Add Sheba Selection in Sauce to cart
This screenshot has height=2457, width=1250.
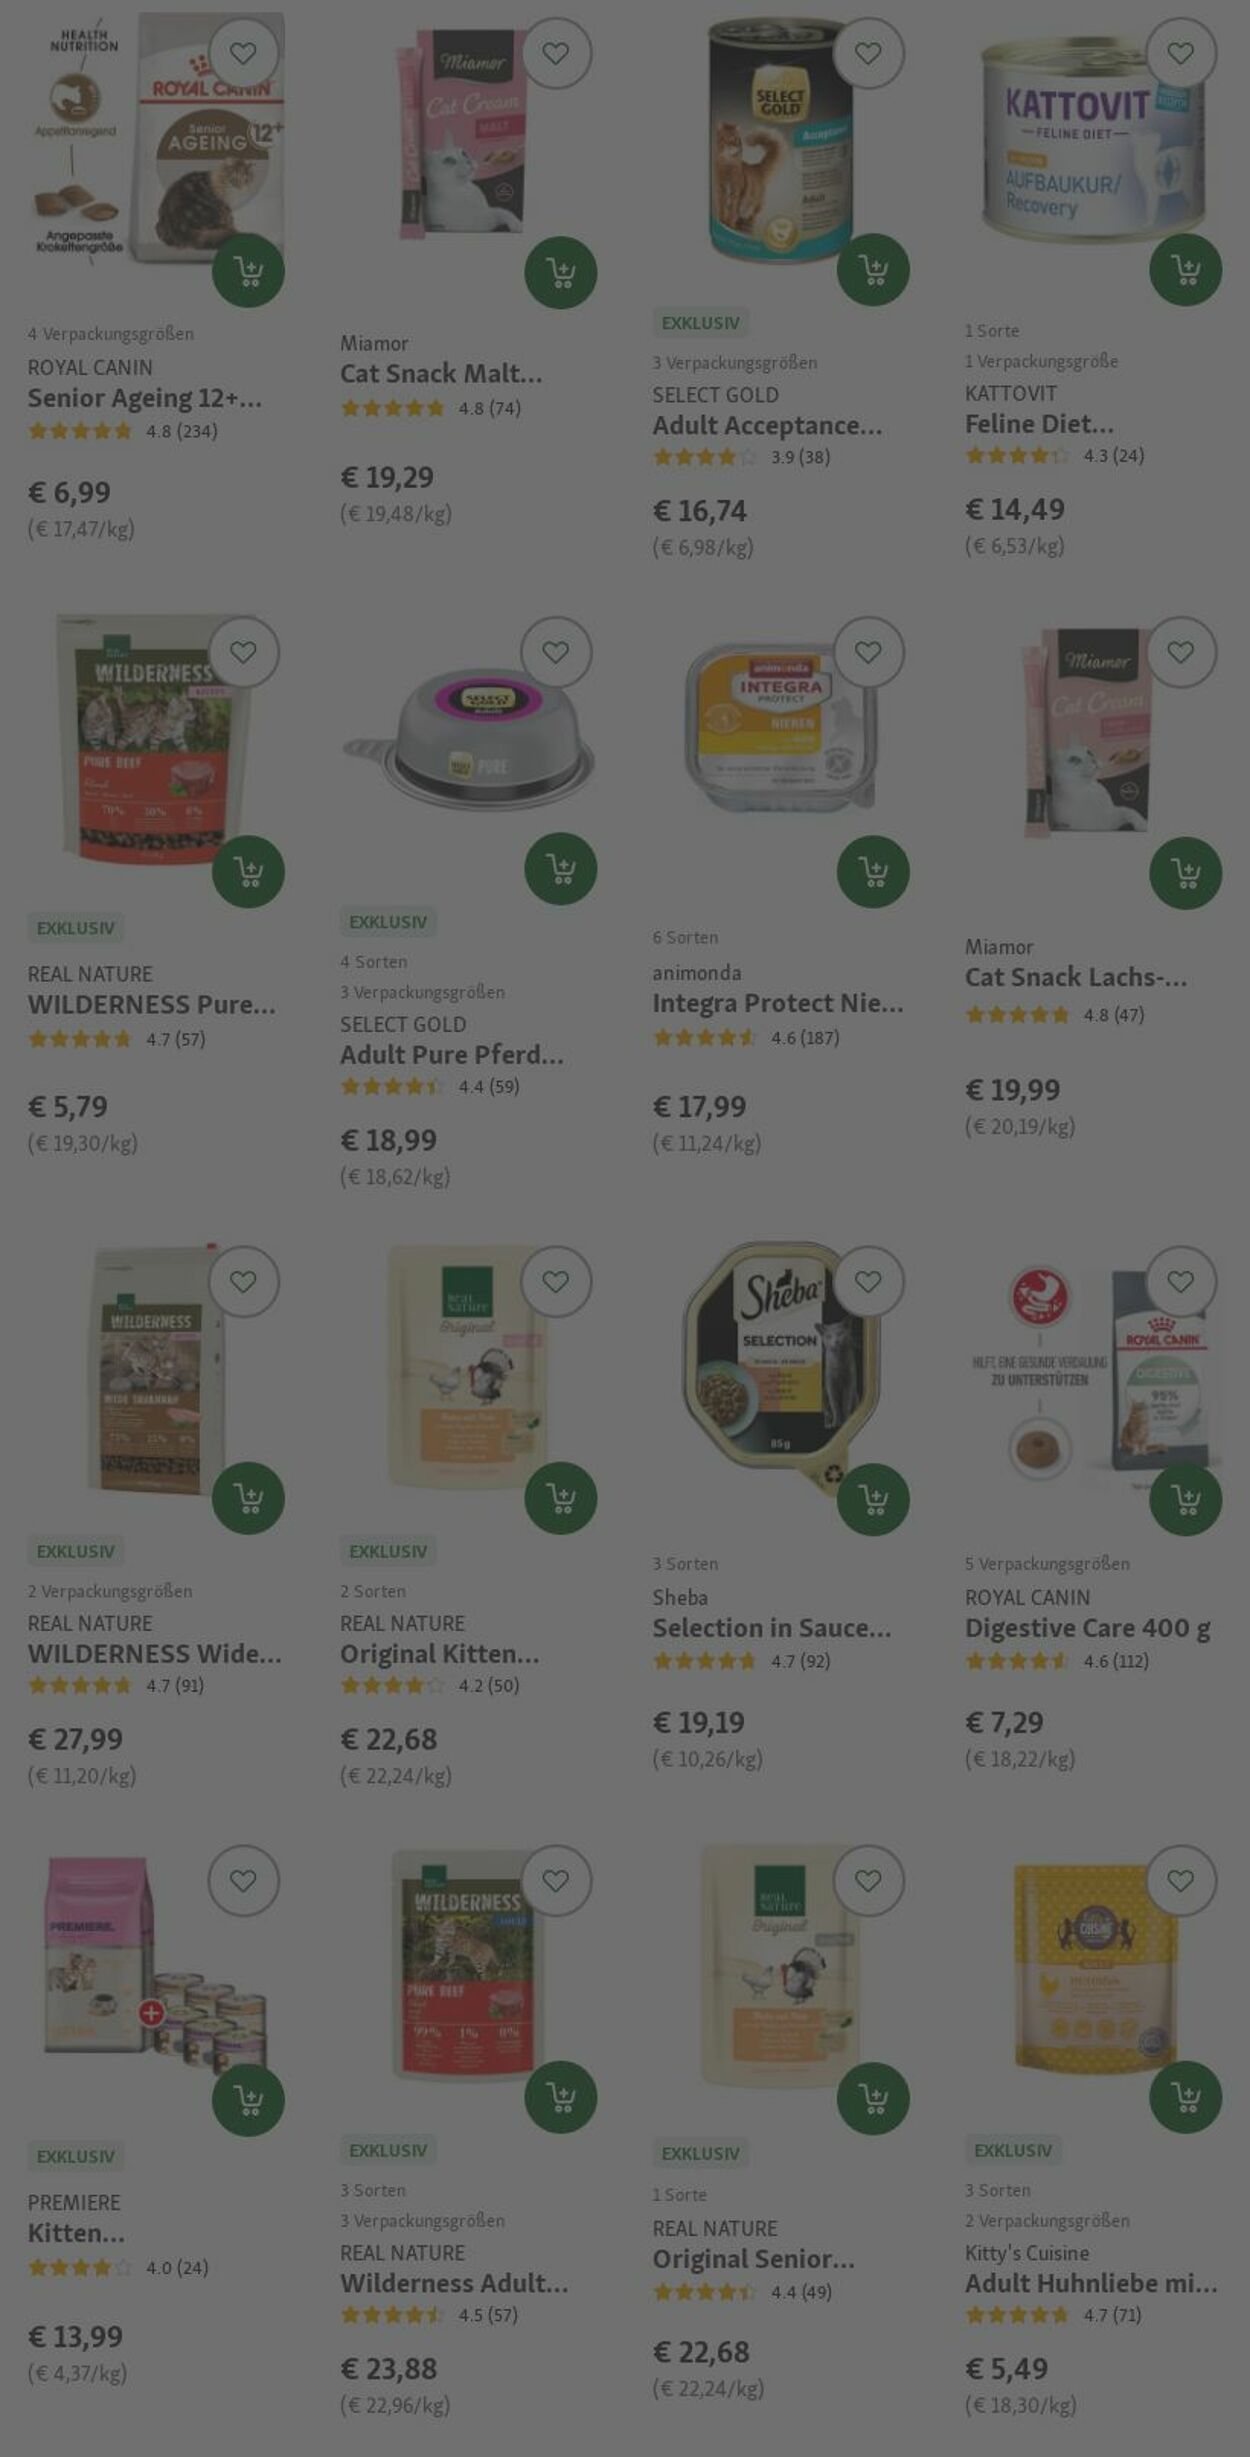[873, 1499]
